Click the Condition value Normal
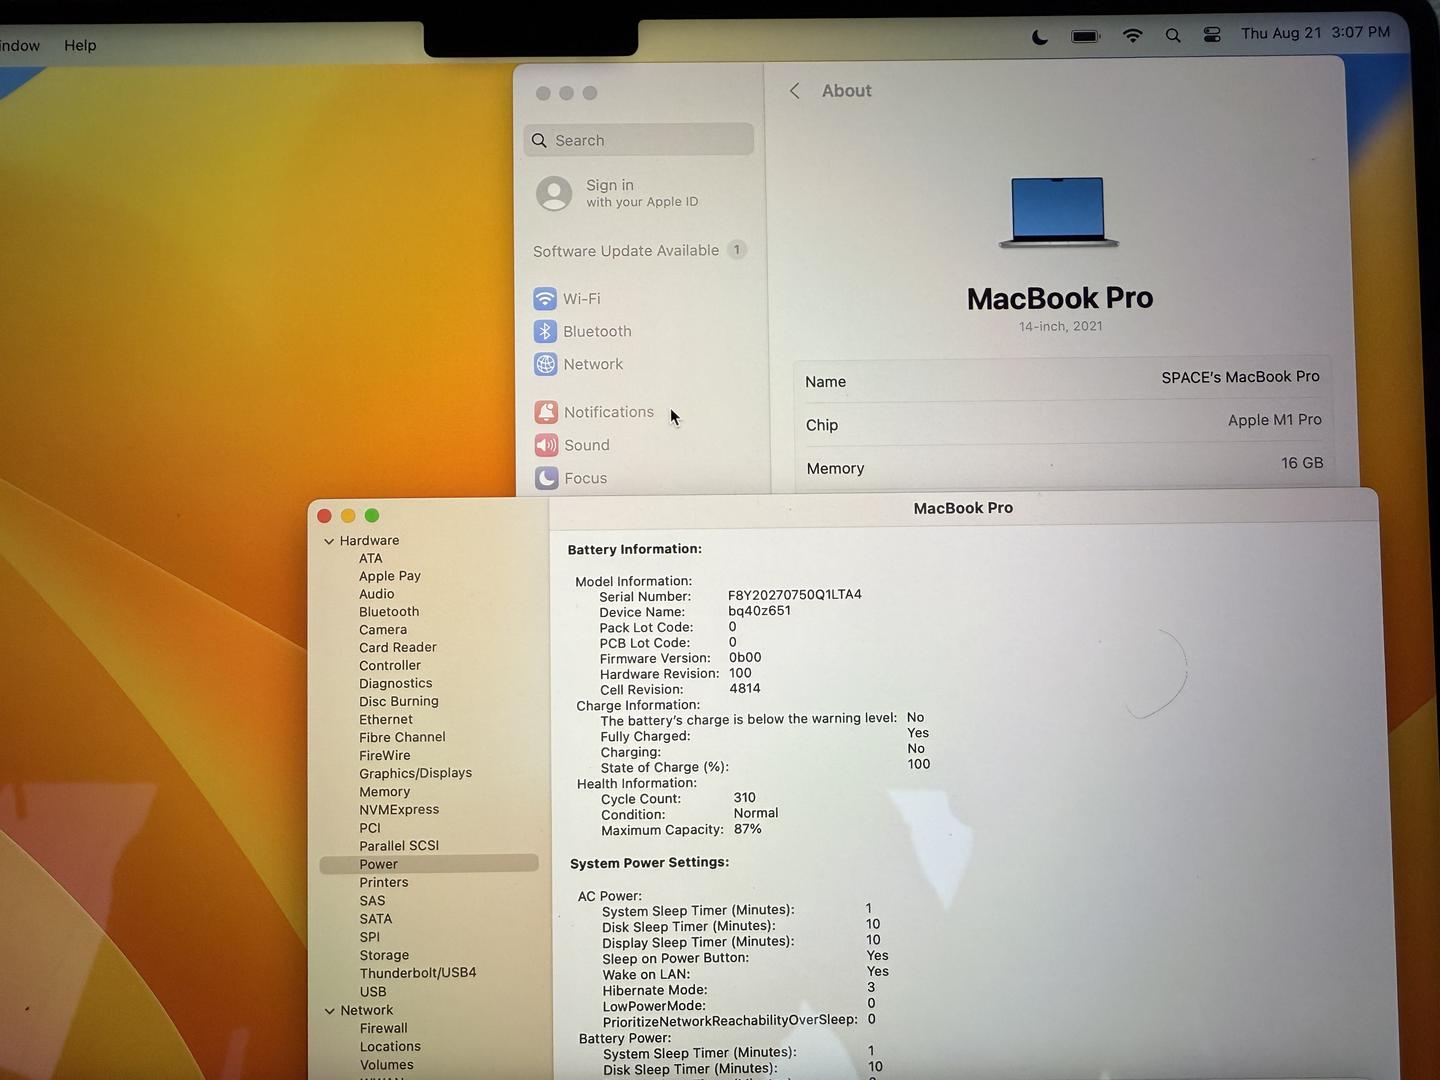 (x=756, y=813)
